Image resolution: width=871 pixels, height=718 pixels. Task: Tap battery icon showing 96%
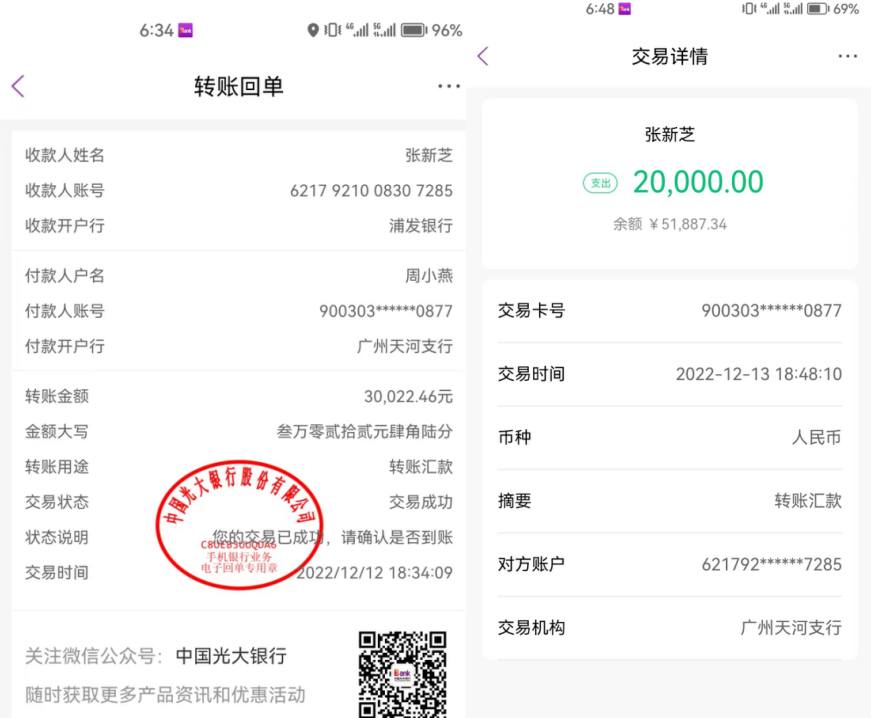point(414,31)
